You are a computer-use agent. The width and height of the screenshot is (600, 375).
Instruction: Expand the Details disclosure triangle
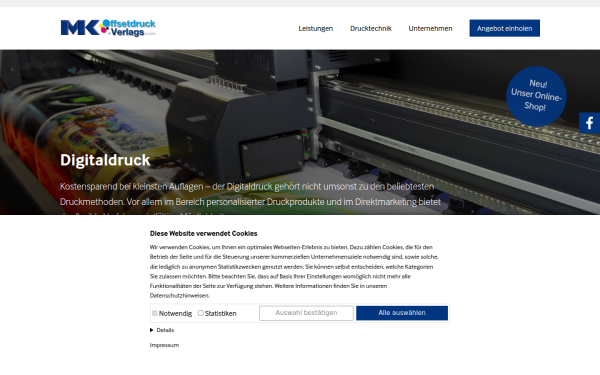tap(152, 330)
